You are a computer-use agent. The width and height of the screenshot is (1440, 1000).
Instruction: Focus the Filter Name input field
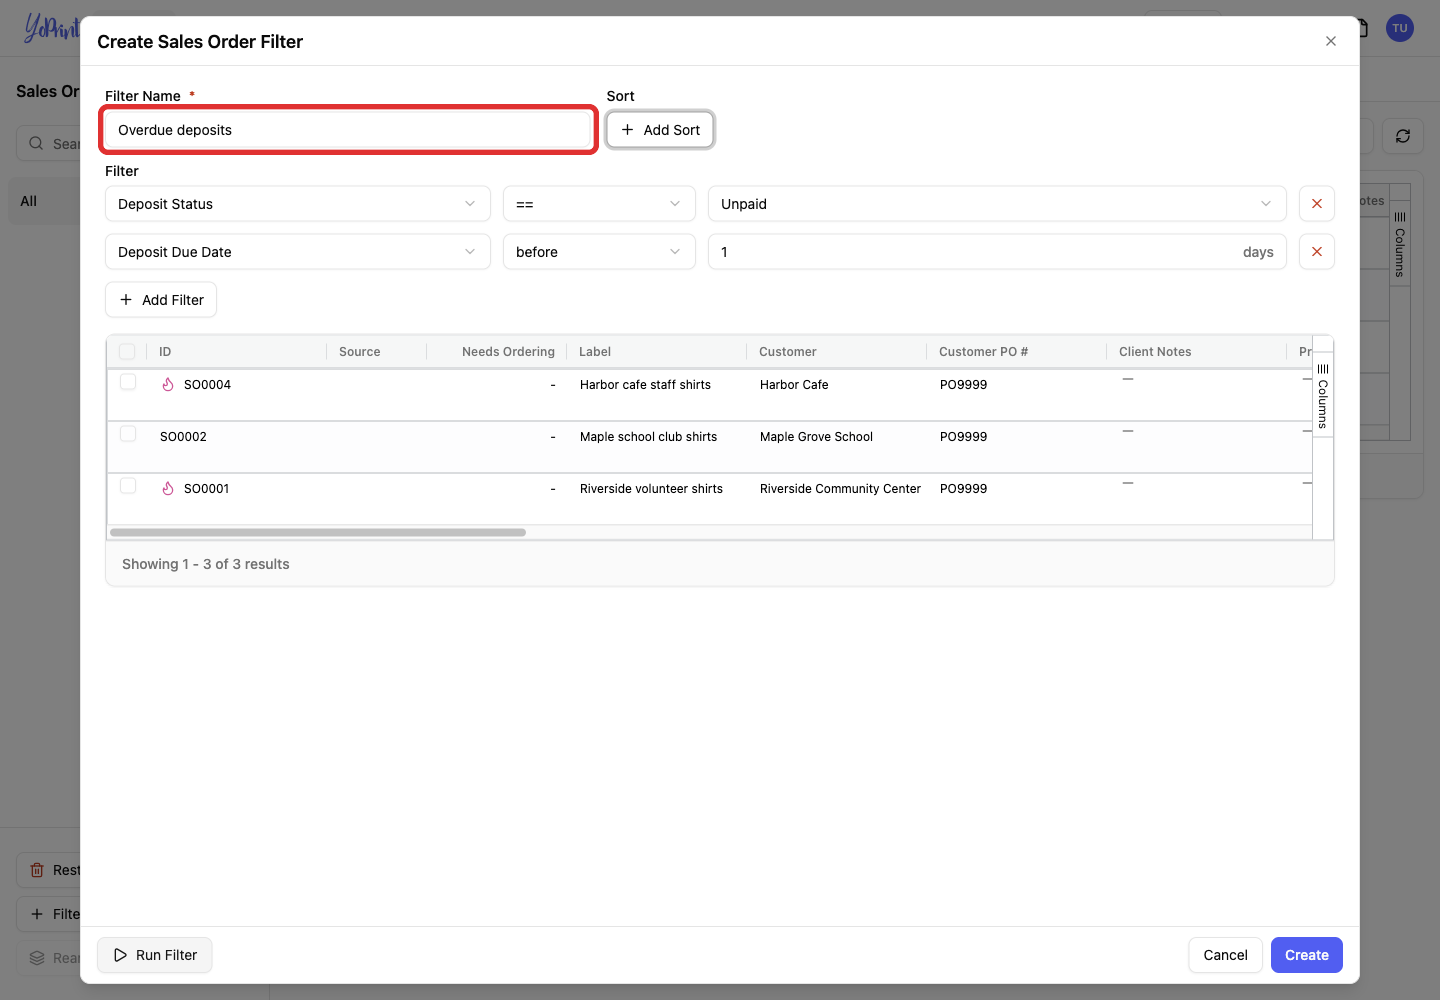click(349, 130)
